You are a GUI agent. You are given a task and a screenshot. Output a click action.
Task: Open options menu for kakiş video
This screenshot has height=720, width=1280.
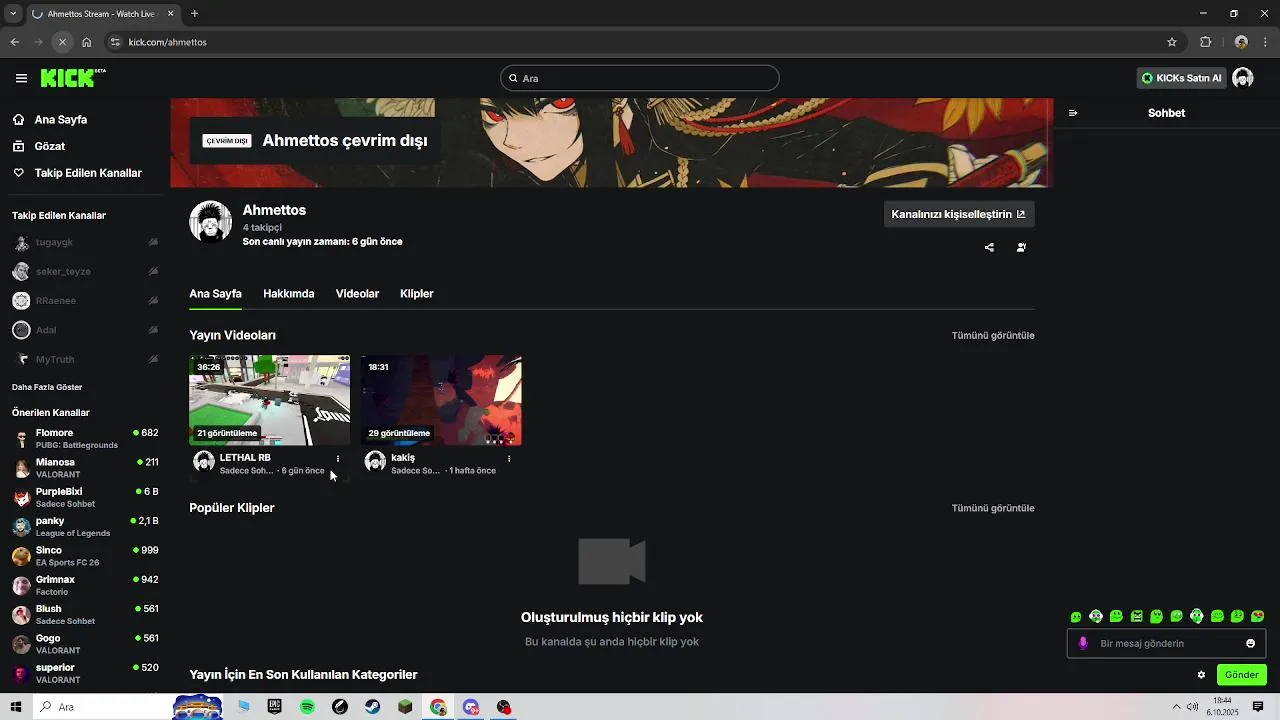coord(509,459)
